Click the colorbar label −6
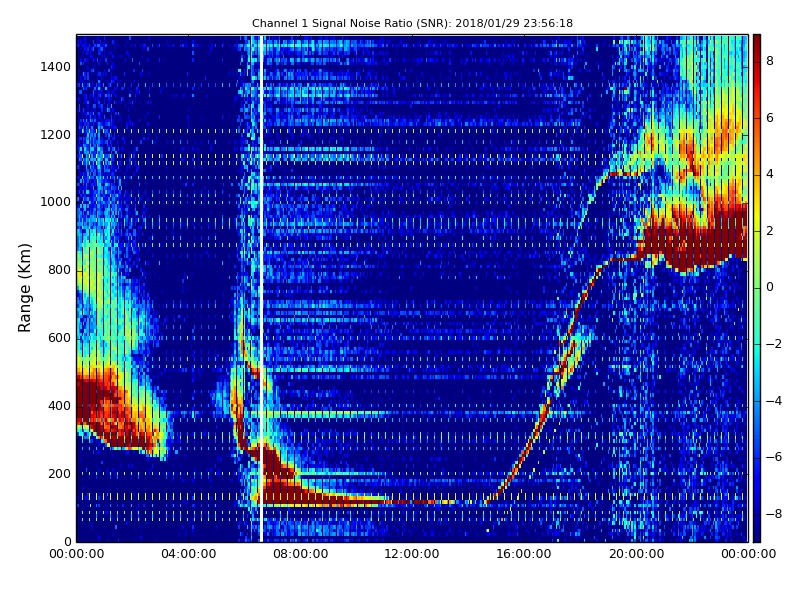This screenshot has height=600, width=800. point(774,457)
